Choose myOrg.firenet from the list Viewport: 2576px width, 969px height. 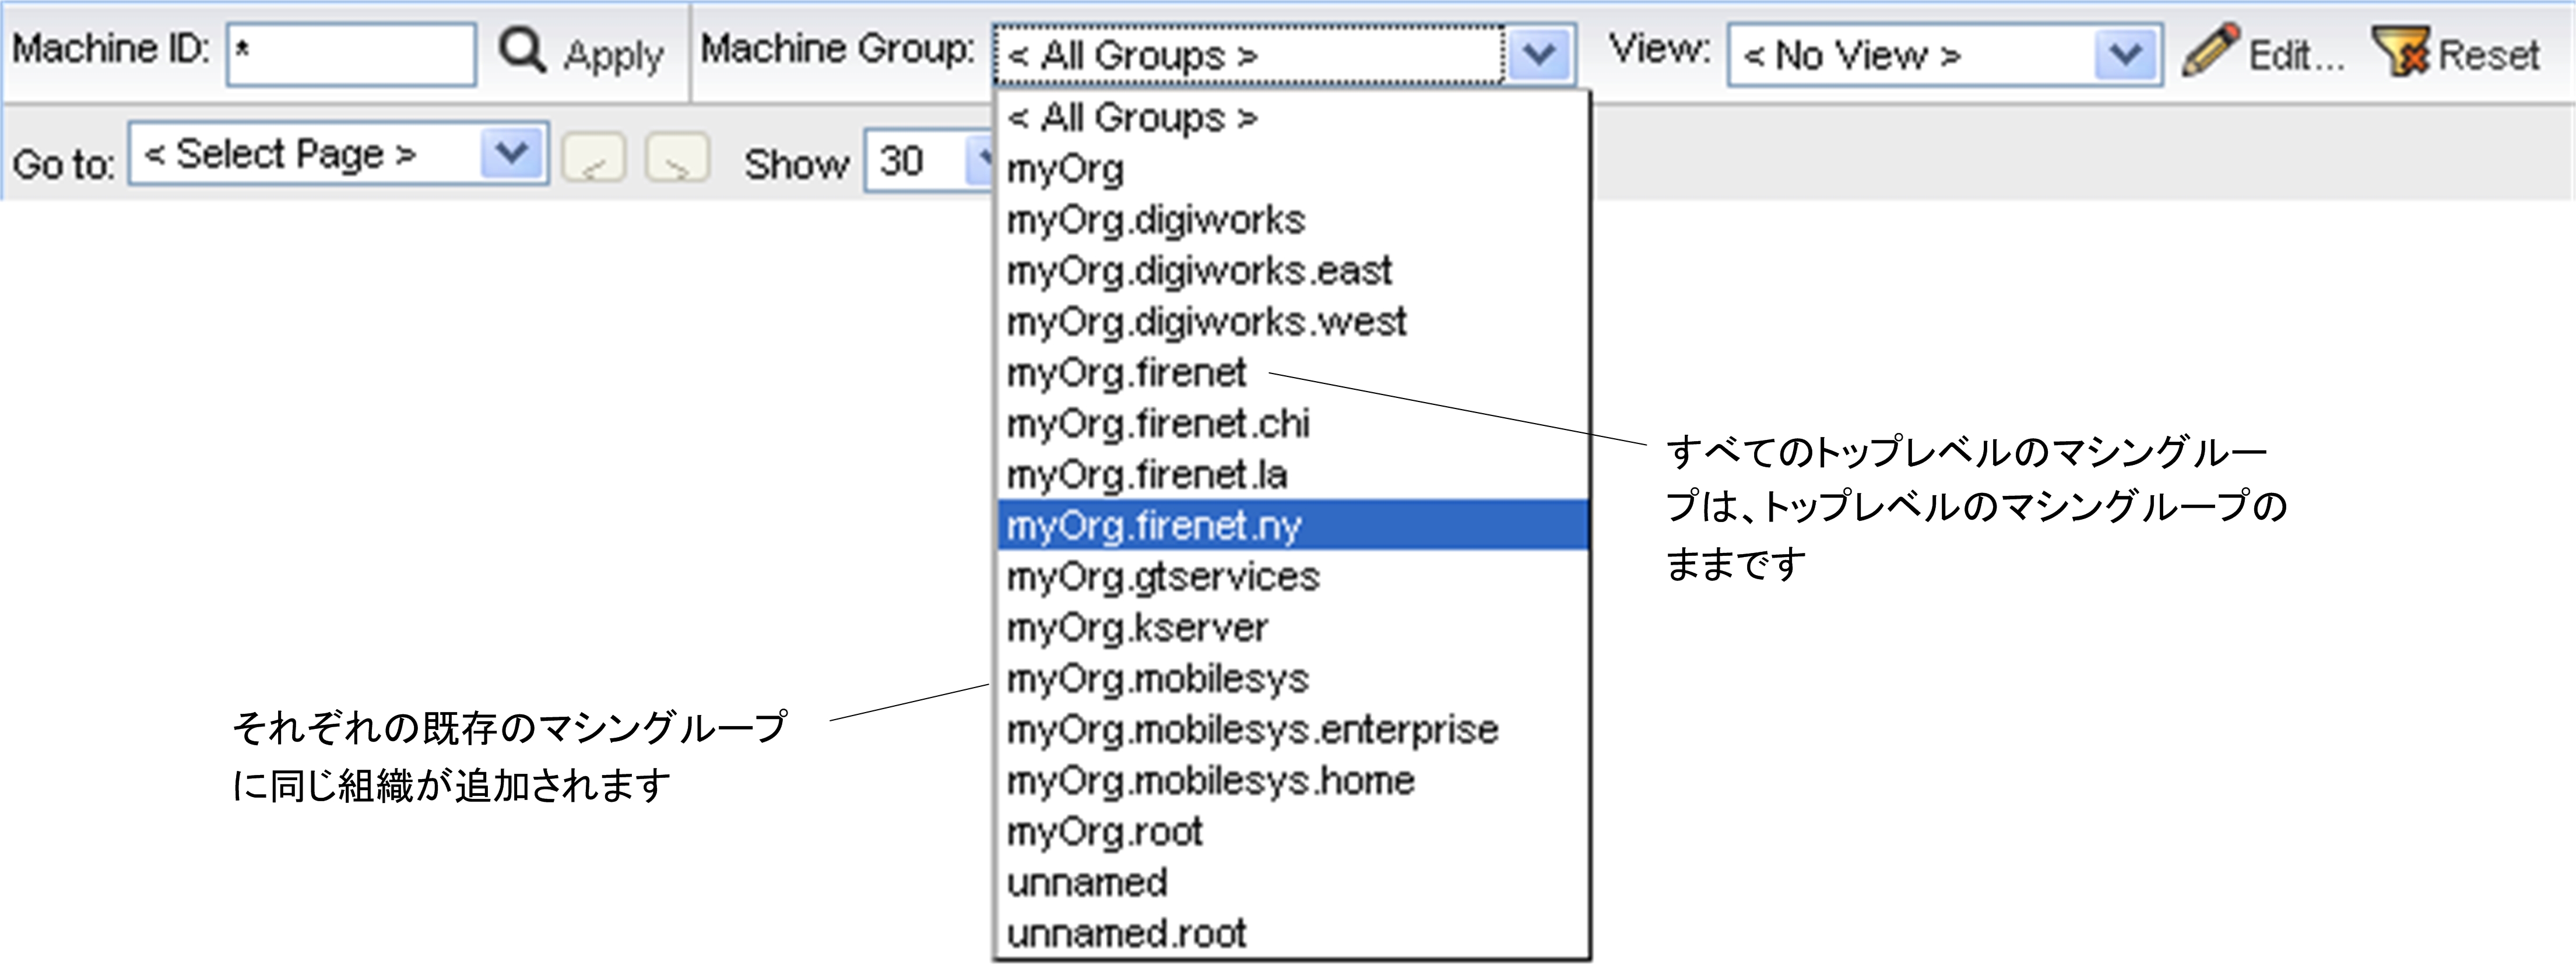(1292, 373)
